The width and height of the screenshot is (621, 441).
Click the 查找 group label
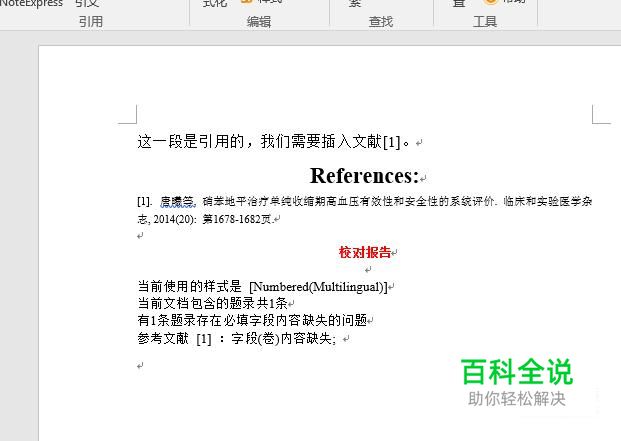[x=381, y=21]
